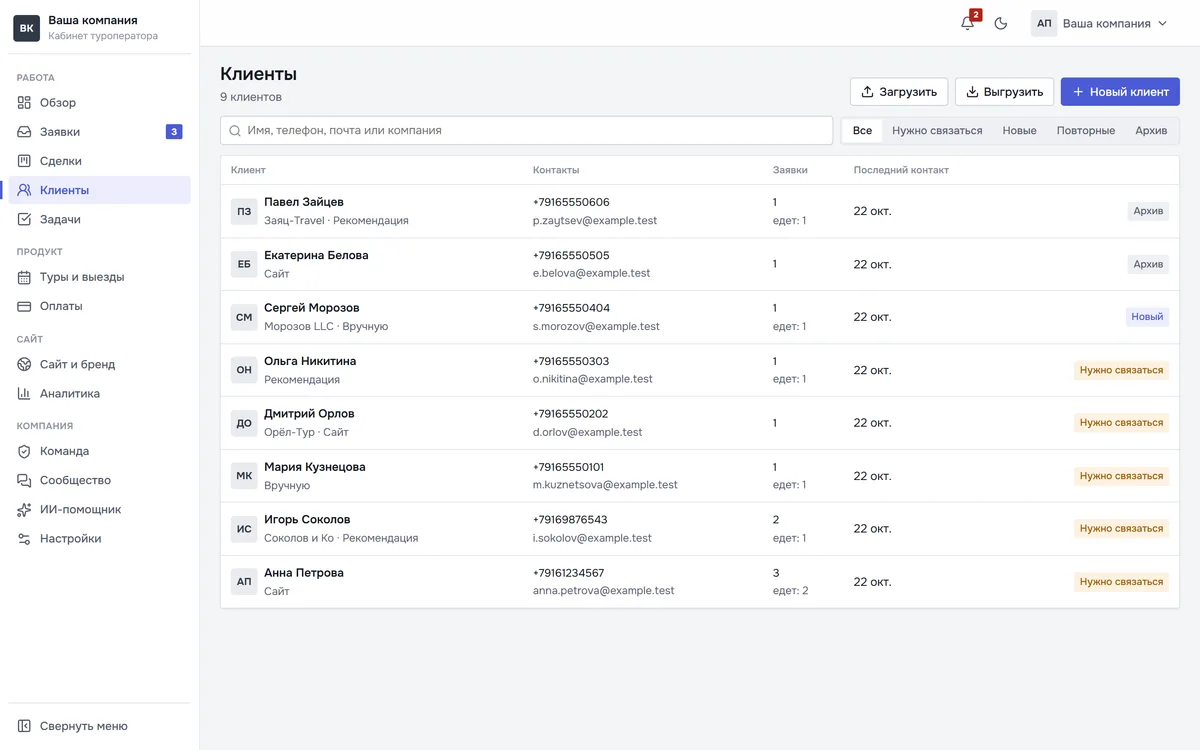Select the Нужно связаться filter tab
1200x750 pixels.
(x=937, y=131)
